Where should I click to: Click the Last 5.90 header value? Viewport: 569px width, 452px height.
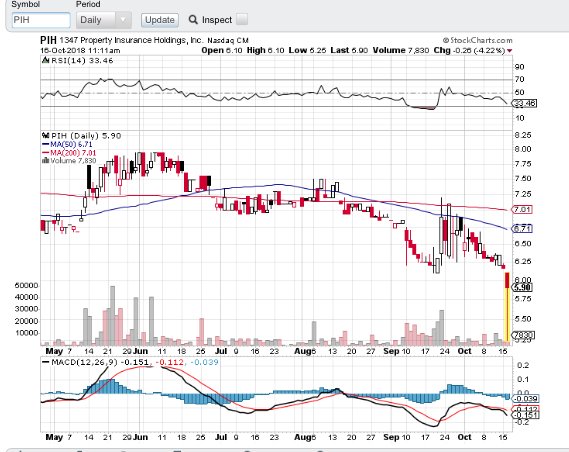(x=349, y=50)
